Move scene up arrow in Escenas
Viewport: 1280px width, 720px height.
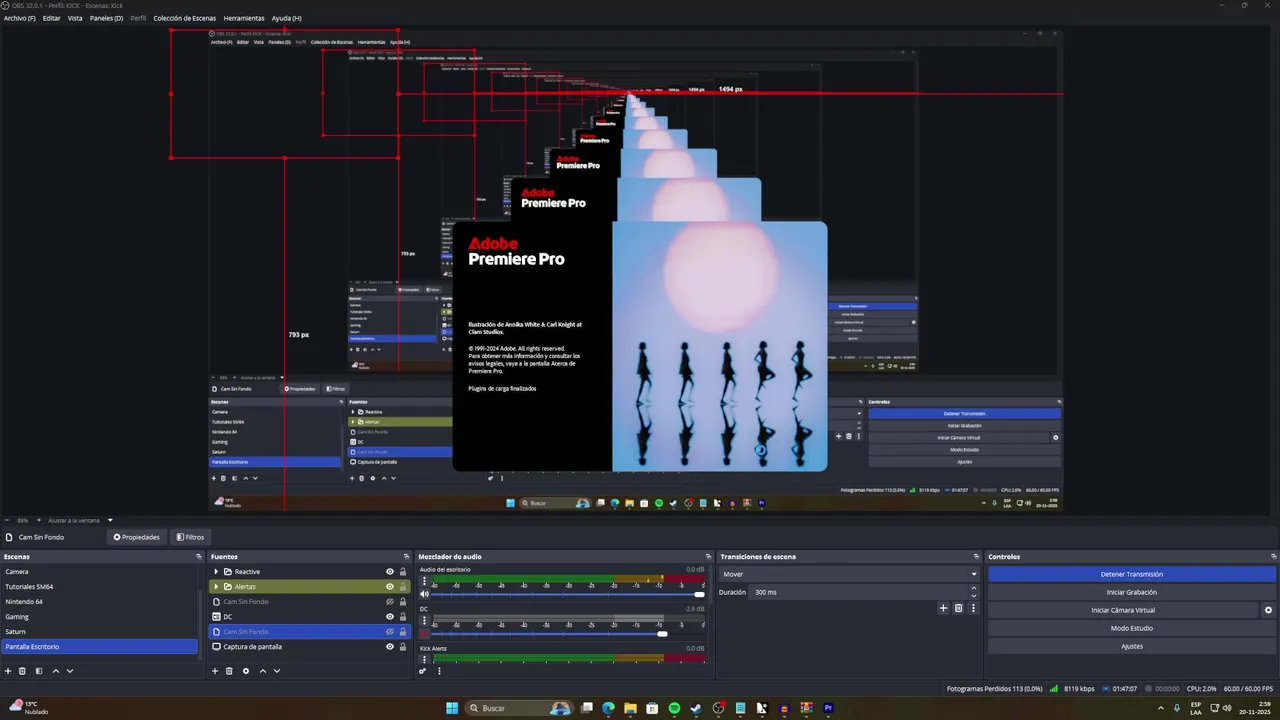pos(56,671)
